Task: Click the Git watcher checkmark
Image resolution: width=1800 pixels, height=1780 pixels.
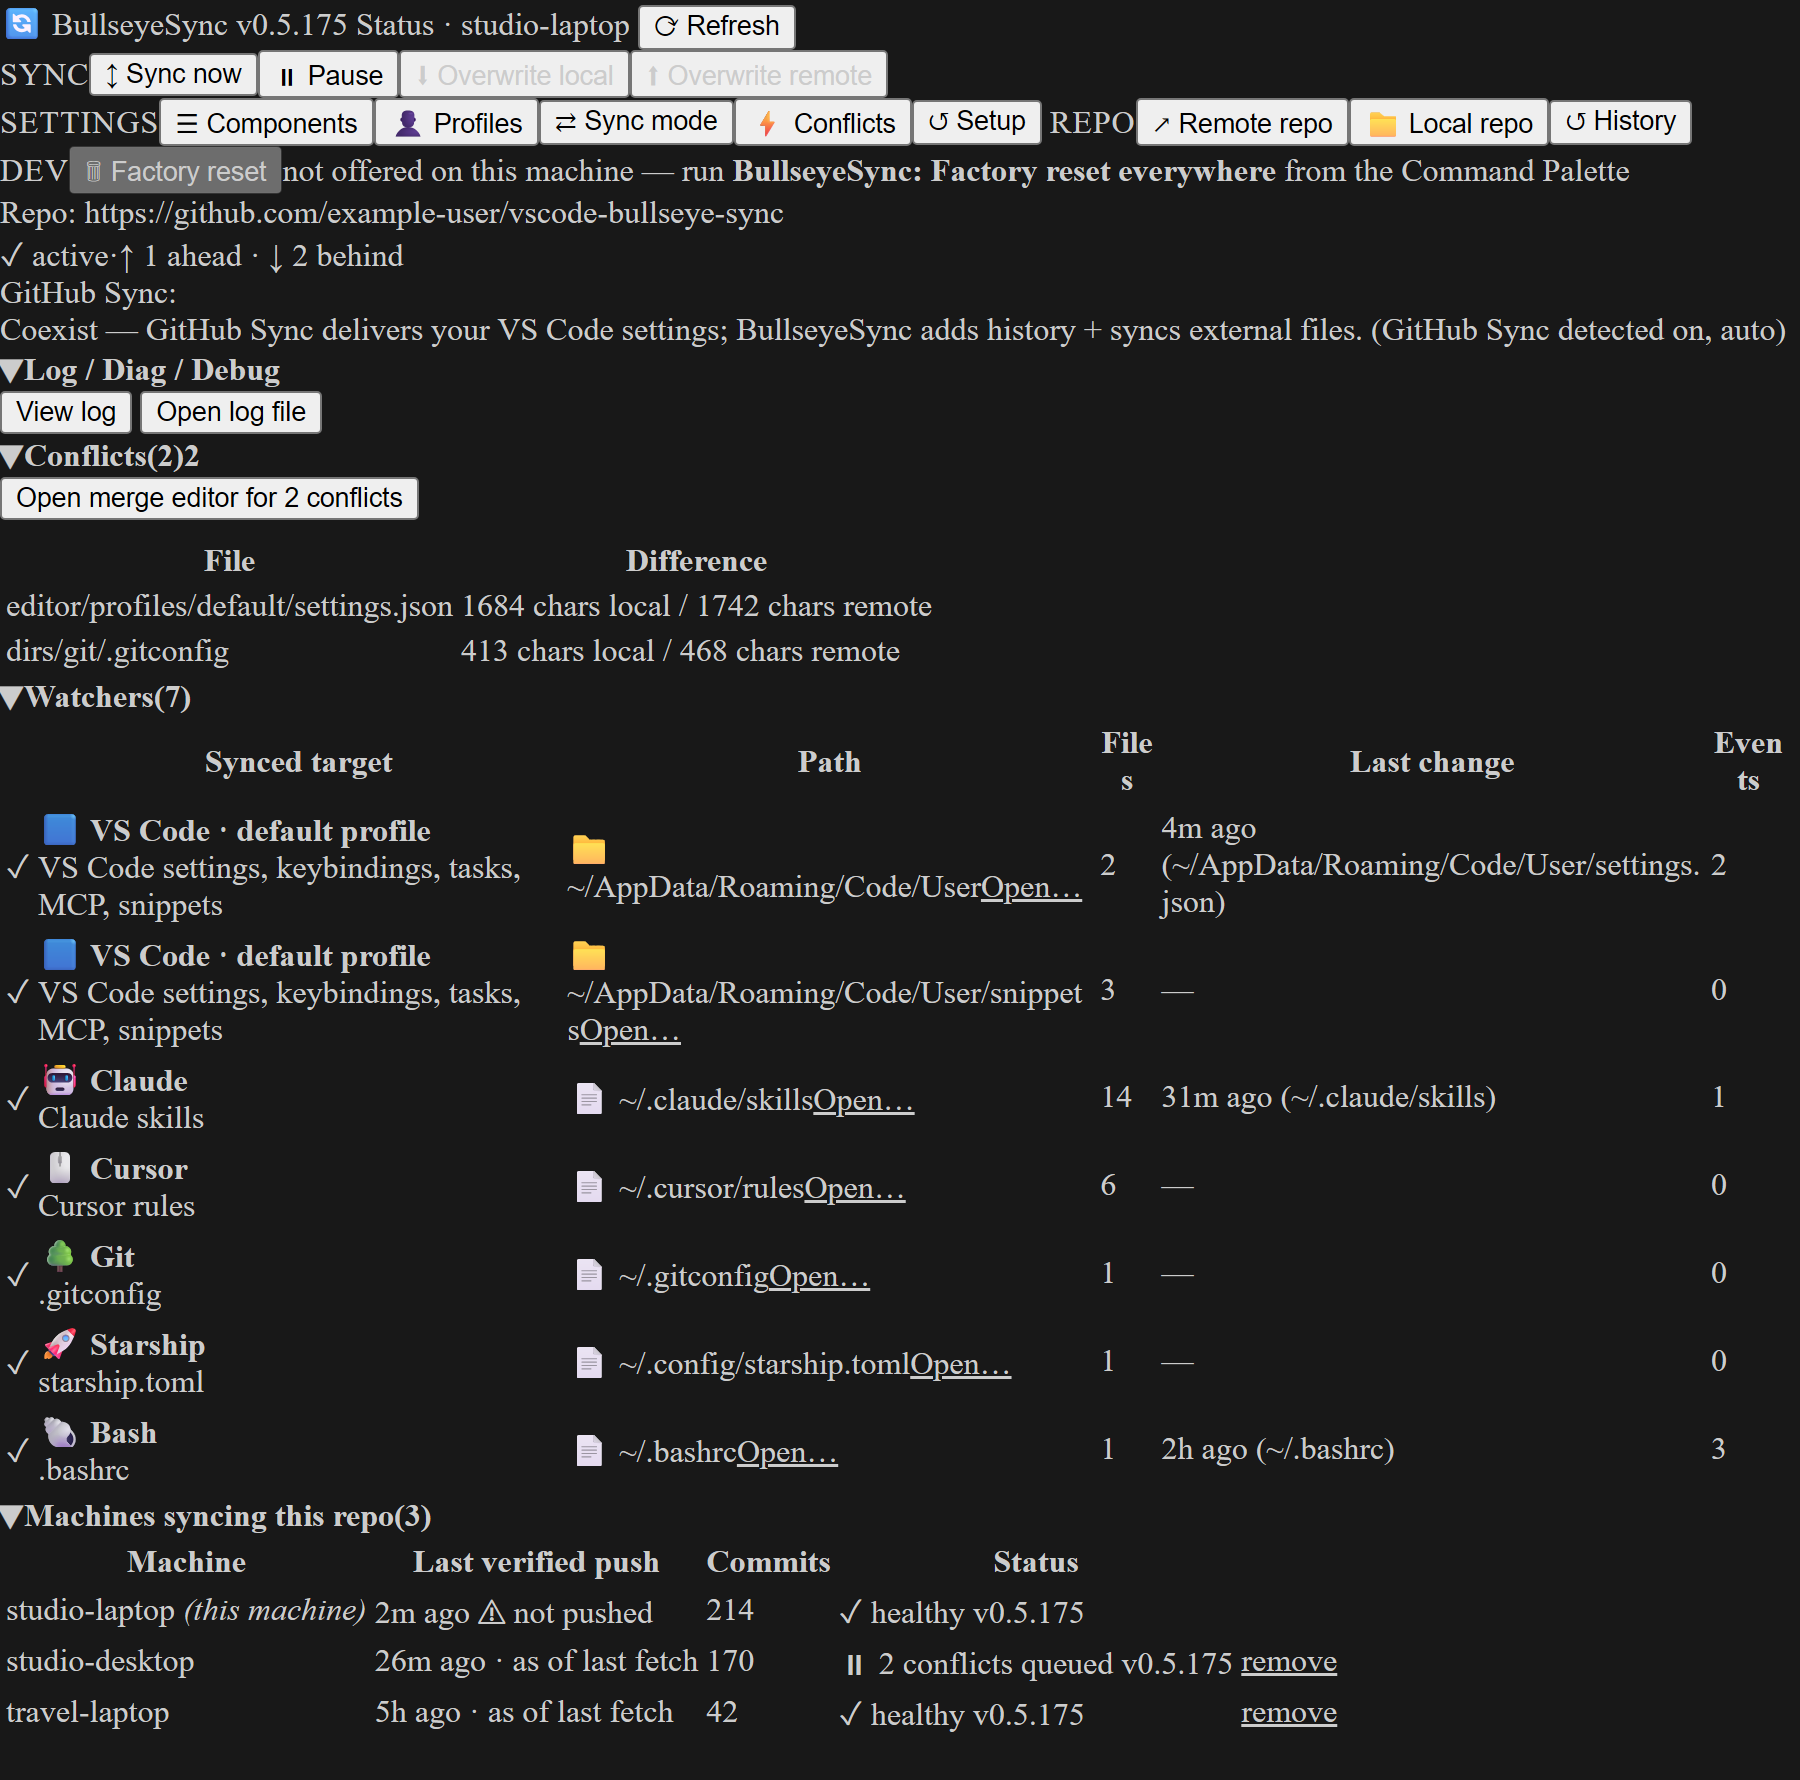Action: [18, 1275]
